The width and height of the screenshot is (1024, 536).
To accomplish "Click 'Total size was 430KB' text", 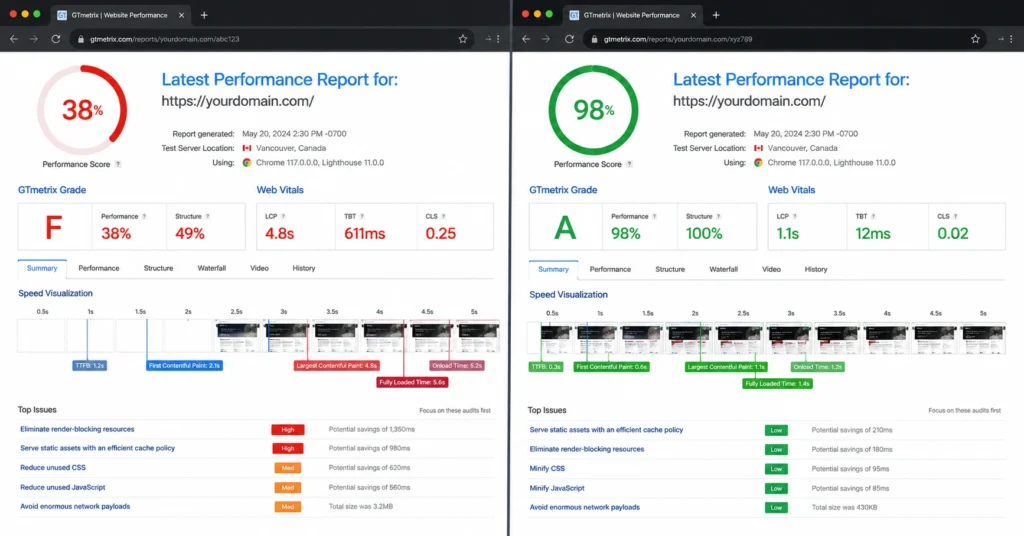I will pyautogui.click(x=844, y=507).
